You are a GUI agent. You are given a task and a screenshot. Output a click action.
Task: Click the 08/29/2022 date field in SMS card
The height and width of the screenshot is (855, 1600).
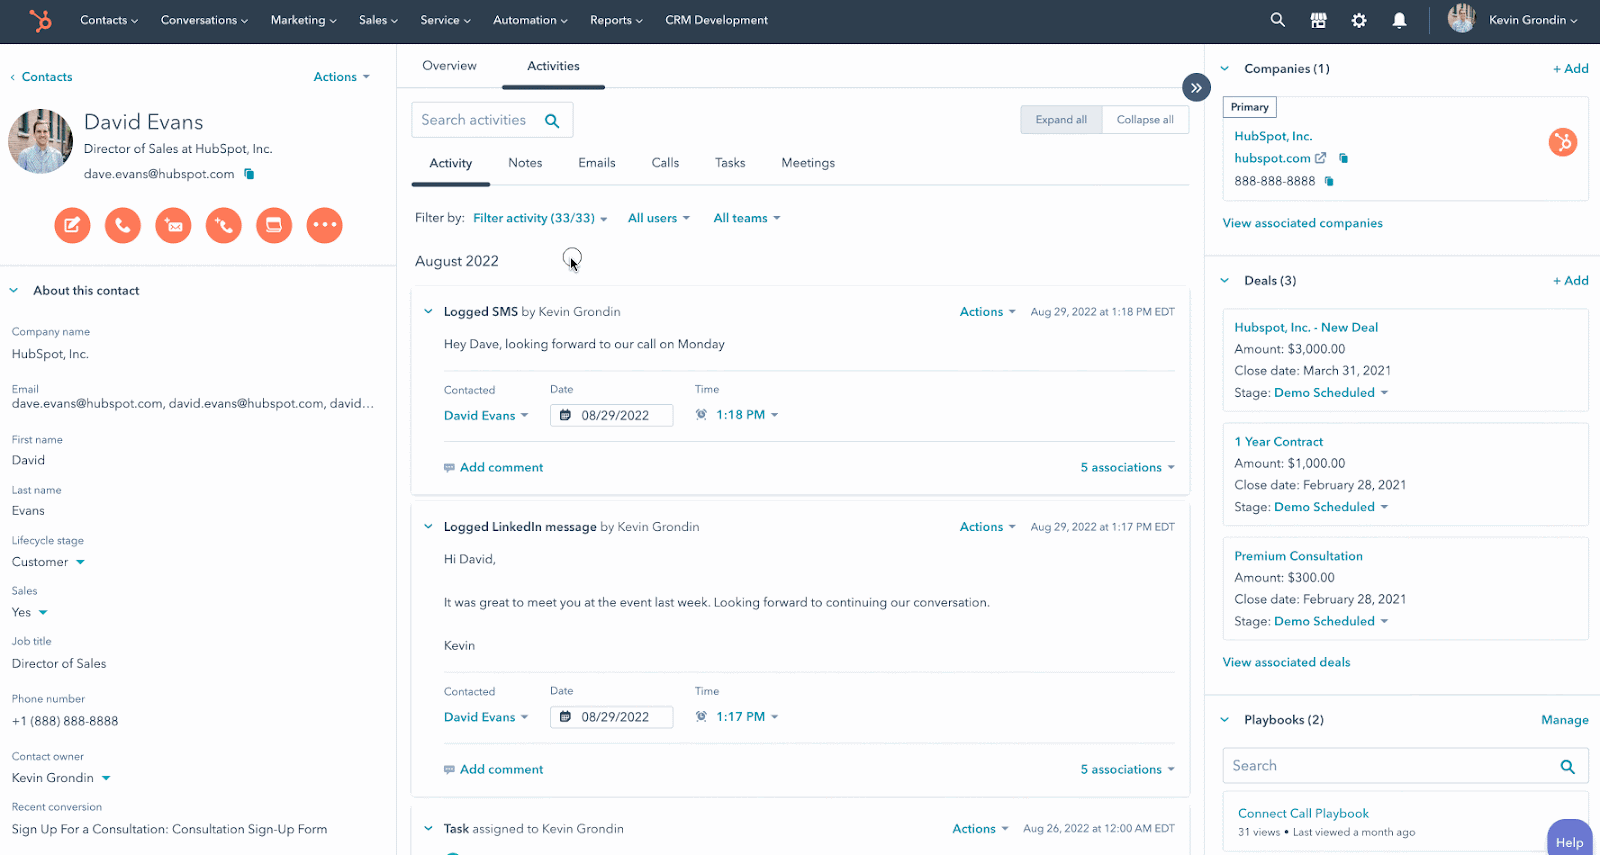[x=611, y=415]
